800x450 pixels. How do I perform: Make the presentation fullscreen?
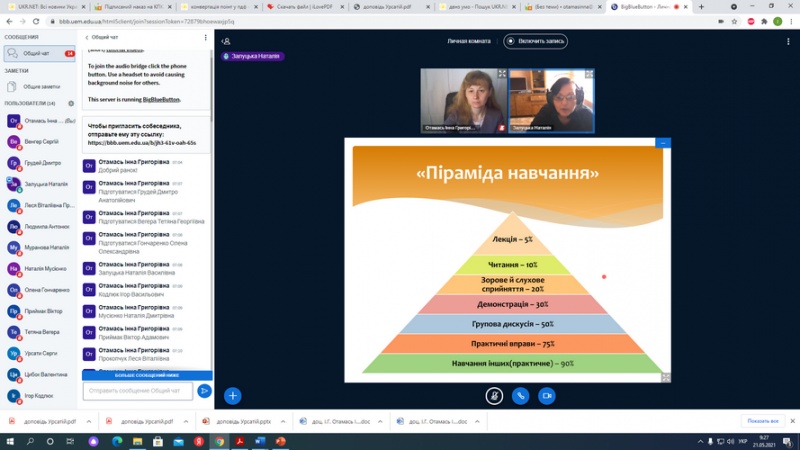666,378
